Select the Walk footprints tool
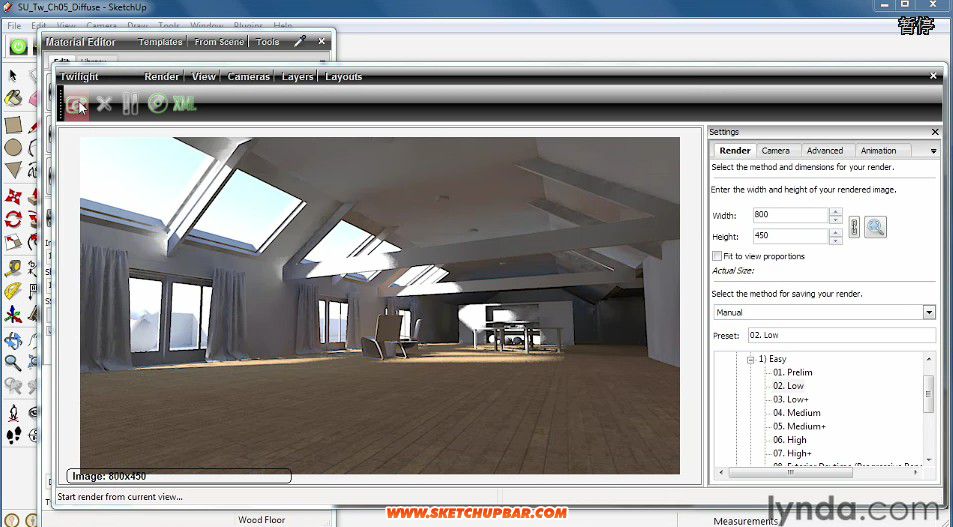This screenshot has width=953, height=527. pos(13,435)
